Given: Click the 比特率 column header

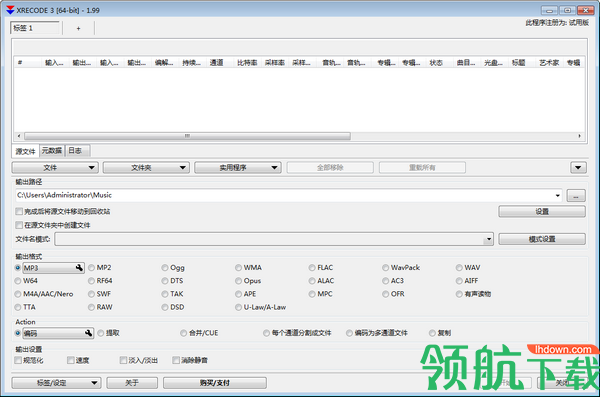Looking at the screenshot, I should tap(247, 62).
